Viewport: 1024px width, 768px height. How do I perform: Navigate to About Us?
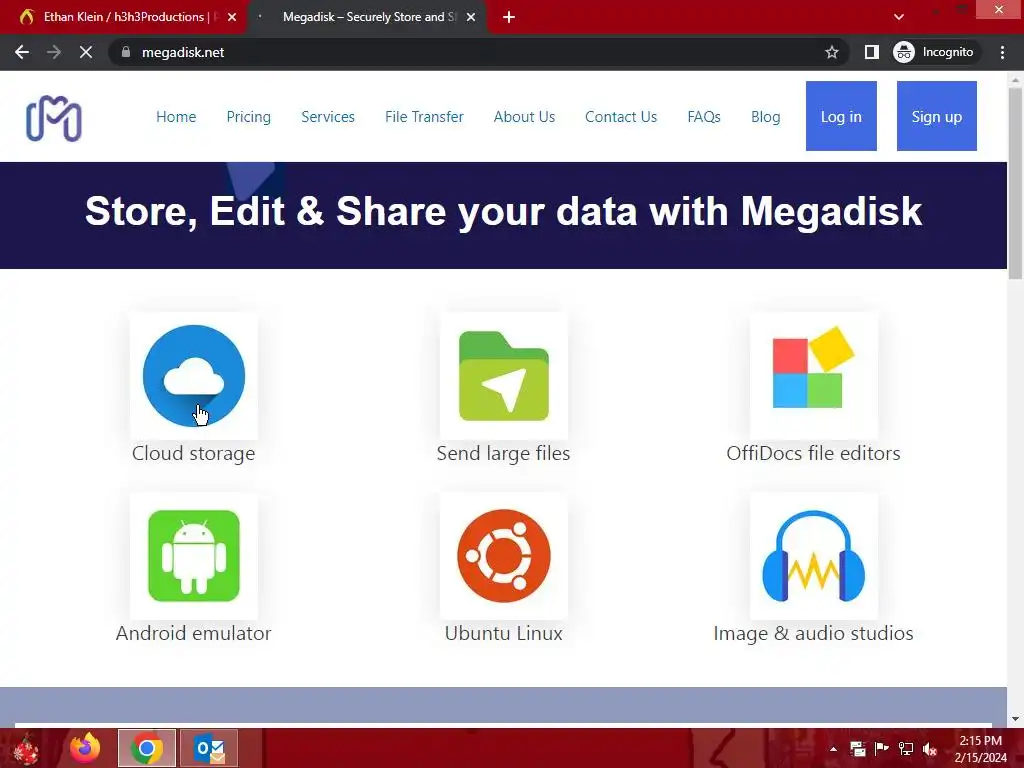click(524, 117)
